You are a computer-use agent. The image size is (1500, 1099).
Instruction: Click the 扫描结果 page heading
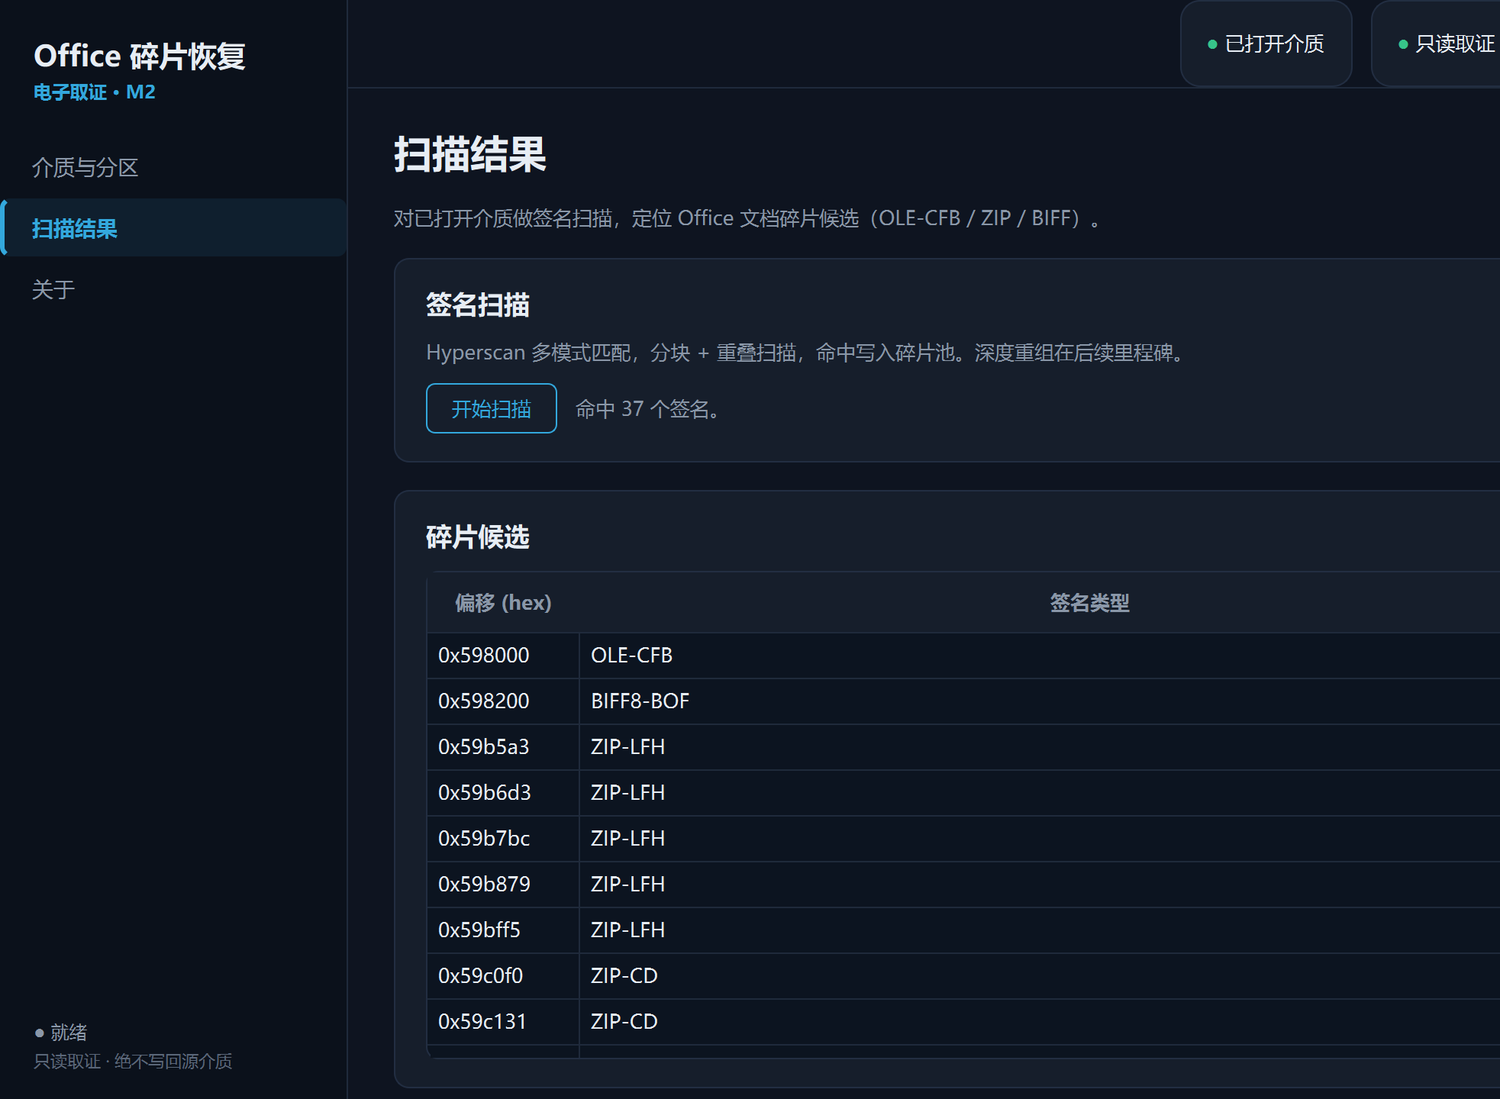pos(470,155)
